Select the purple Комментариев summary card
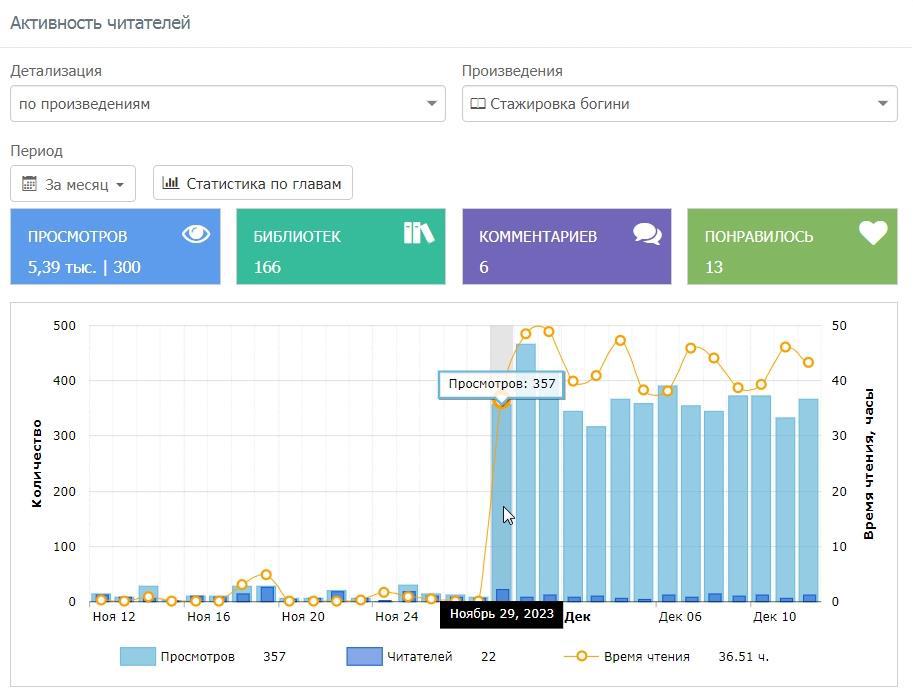 566,247
